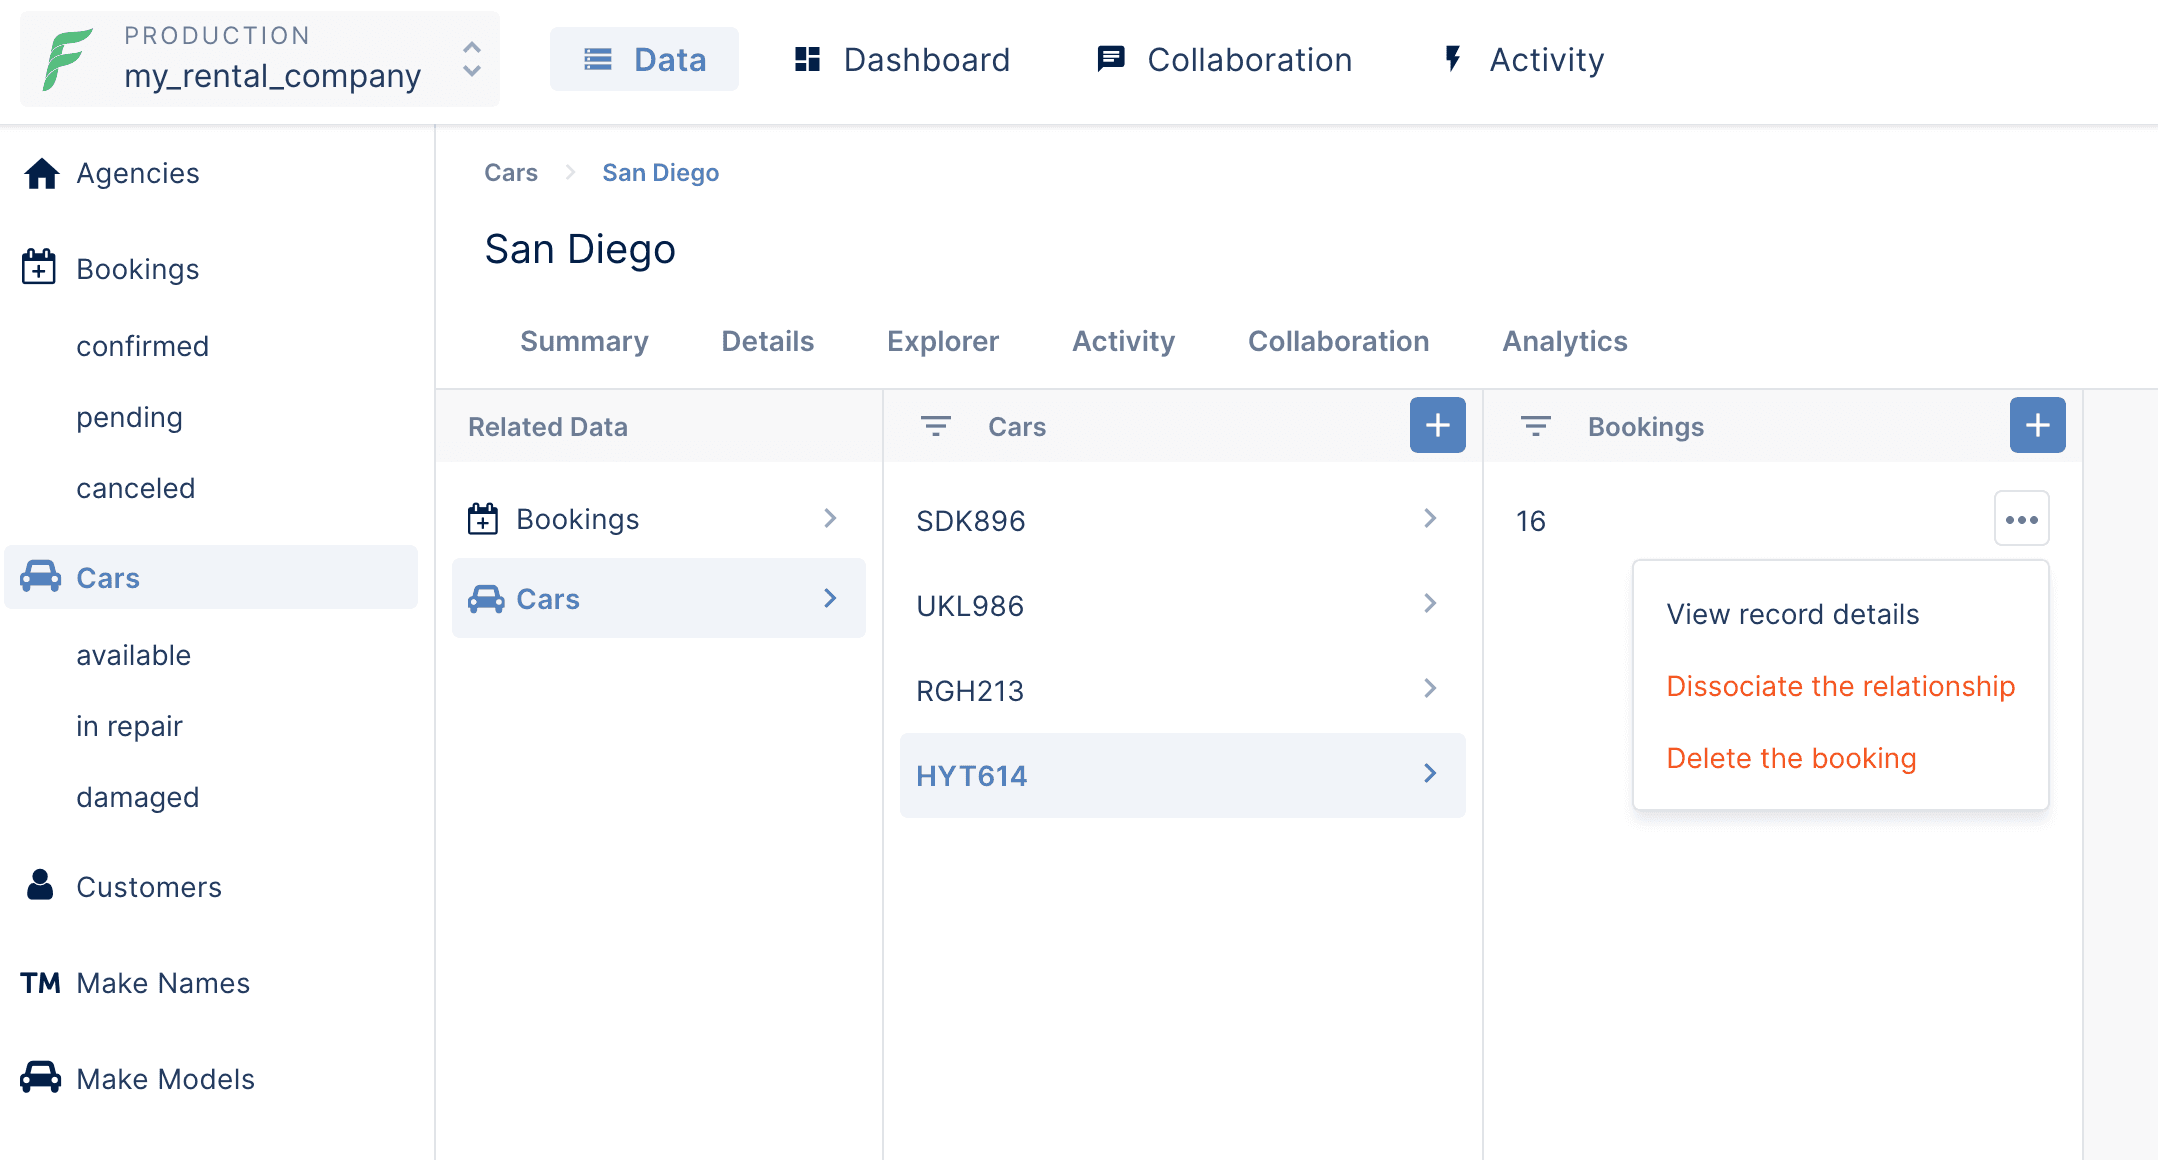Screen dimensions: 2158x1160
Task: Expand the HYT614 row chevron
Action: [x=1430, y=773]
